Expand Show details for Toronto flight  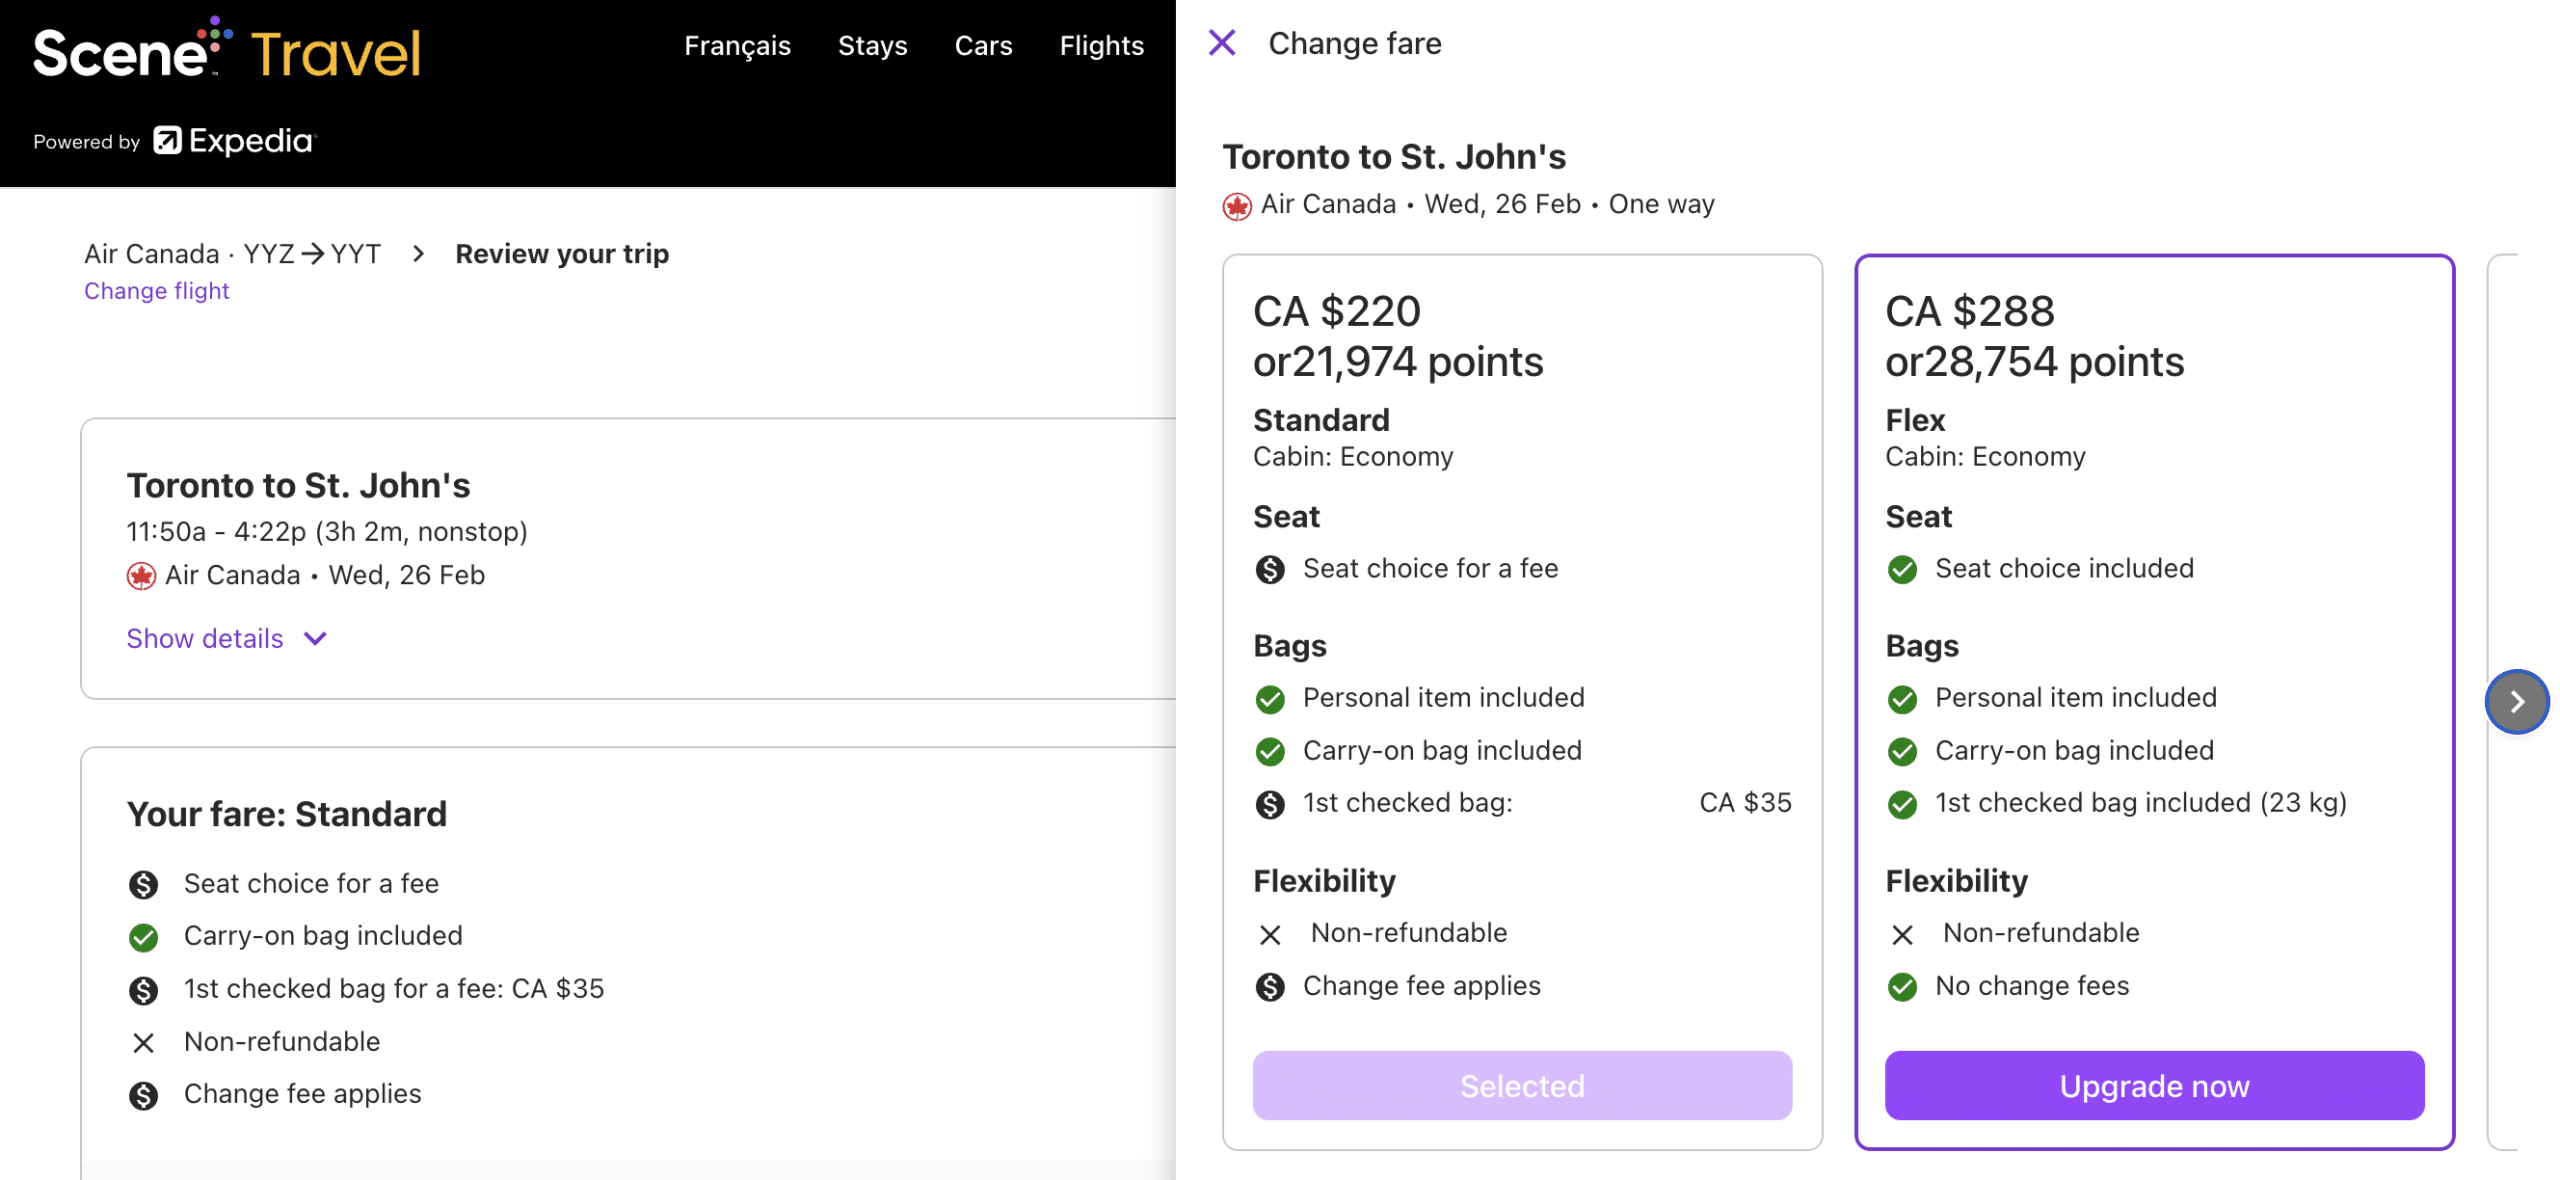(205, 638)
